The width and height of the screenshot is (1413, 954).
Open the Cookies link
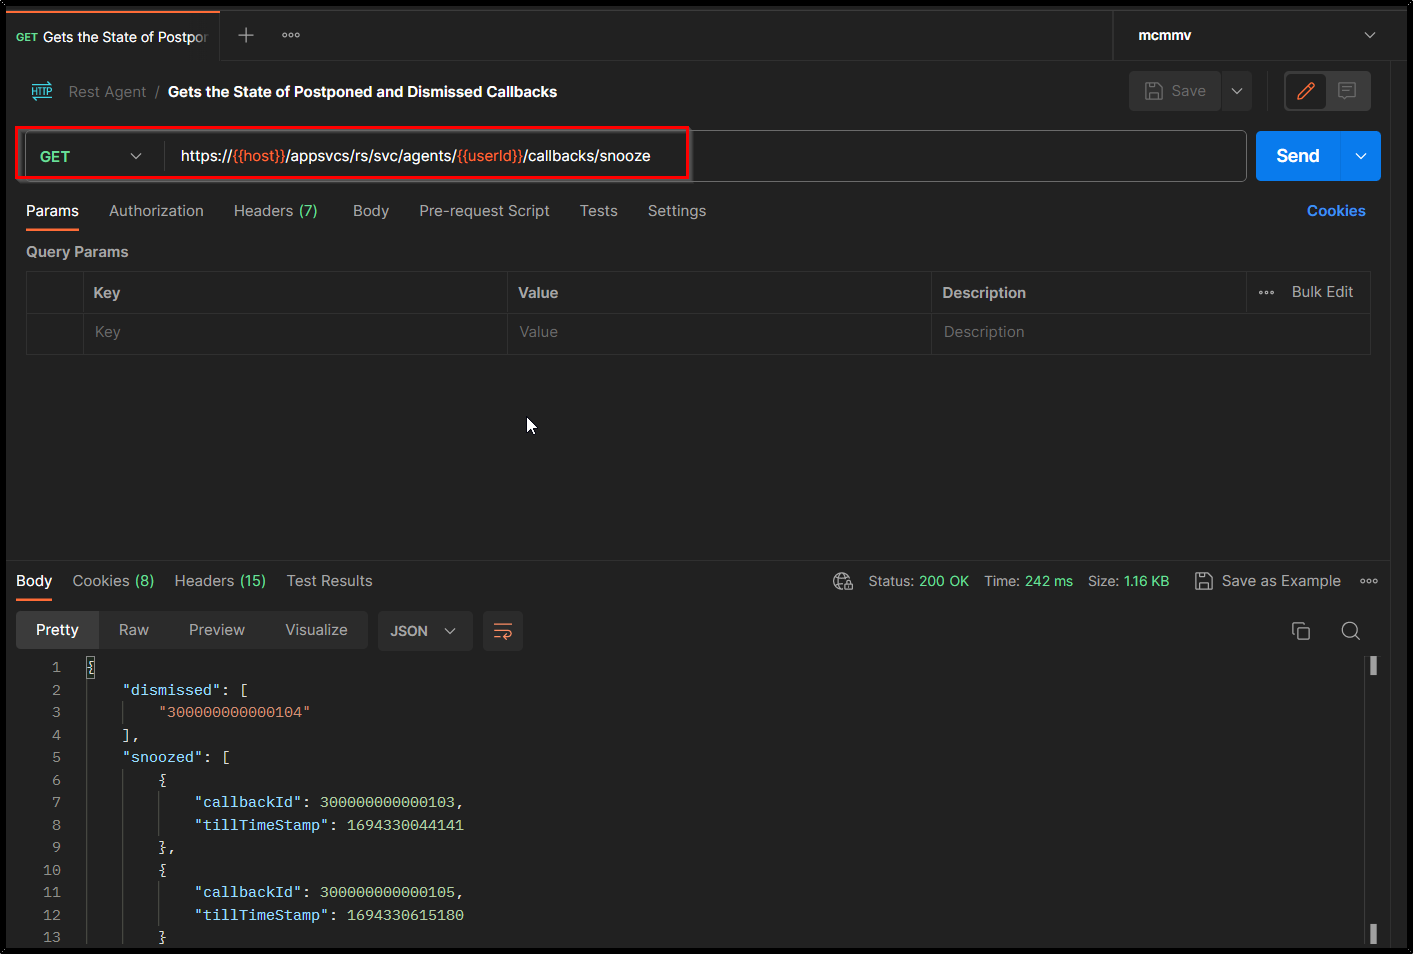[1336, 211]
